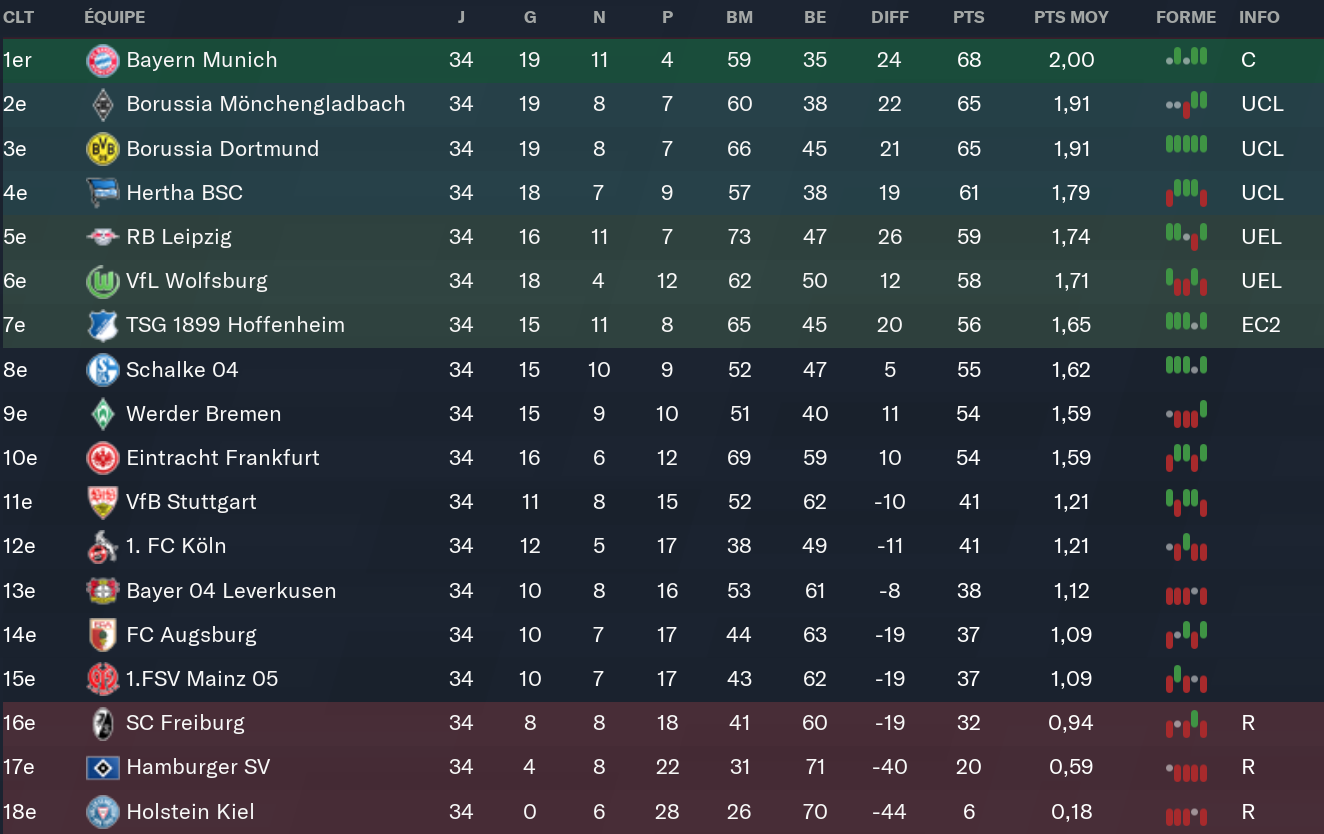Image resolution: width=1324 pixels, height=834 pixels.
Task: Click the Werder Bremen diamond logo
Action: tap(103, 414)
